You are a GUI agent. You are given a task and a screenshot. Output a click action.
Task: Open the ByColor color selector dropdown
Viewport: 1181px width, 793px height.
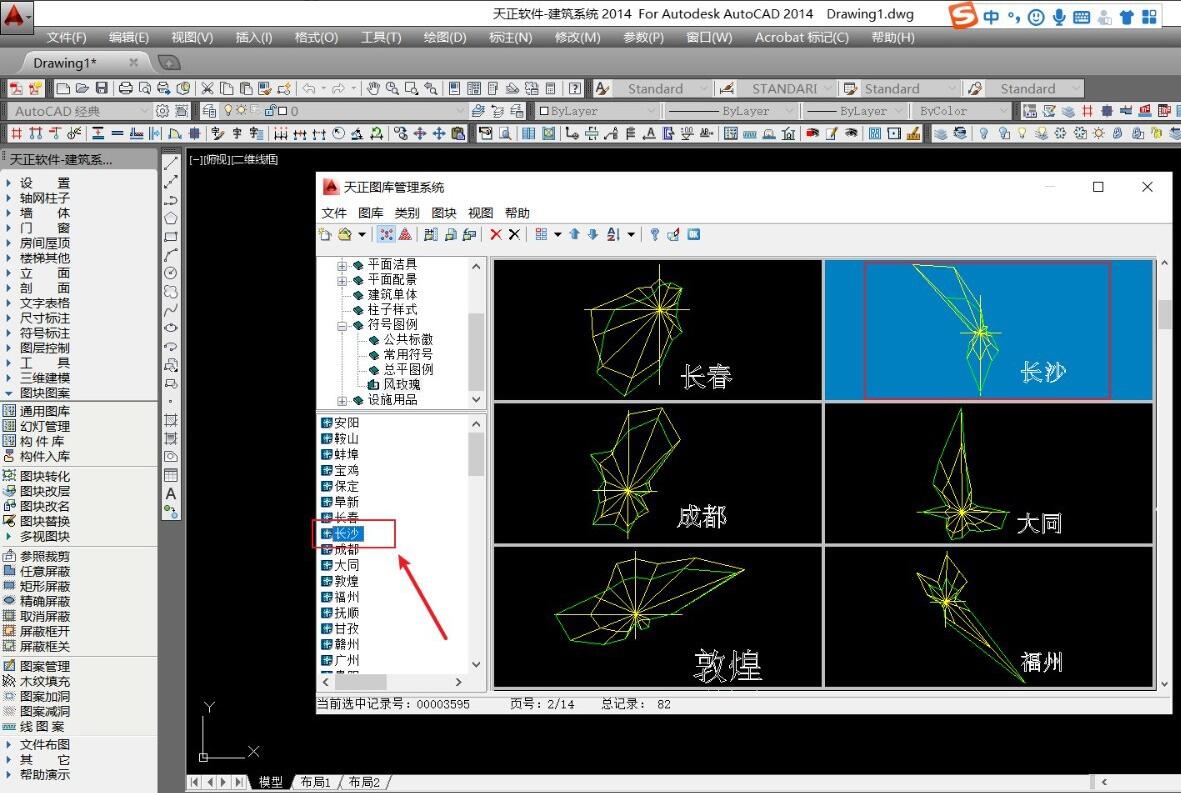point(1005,111)
